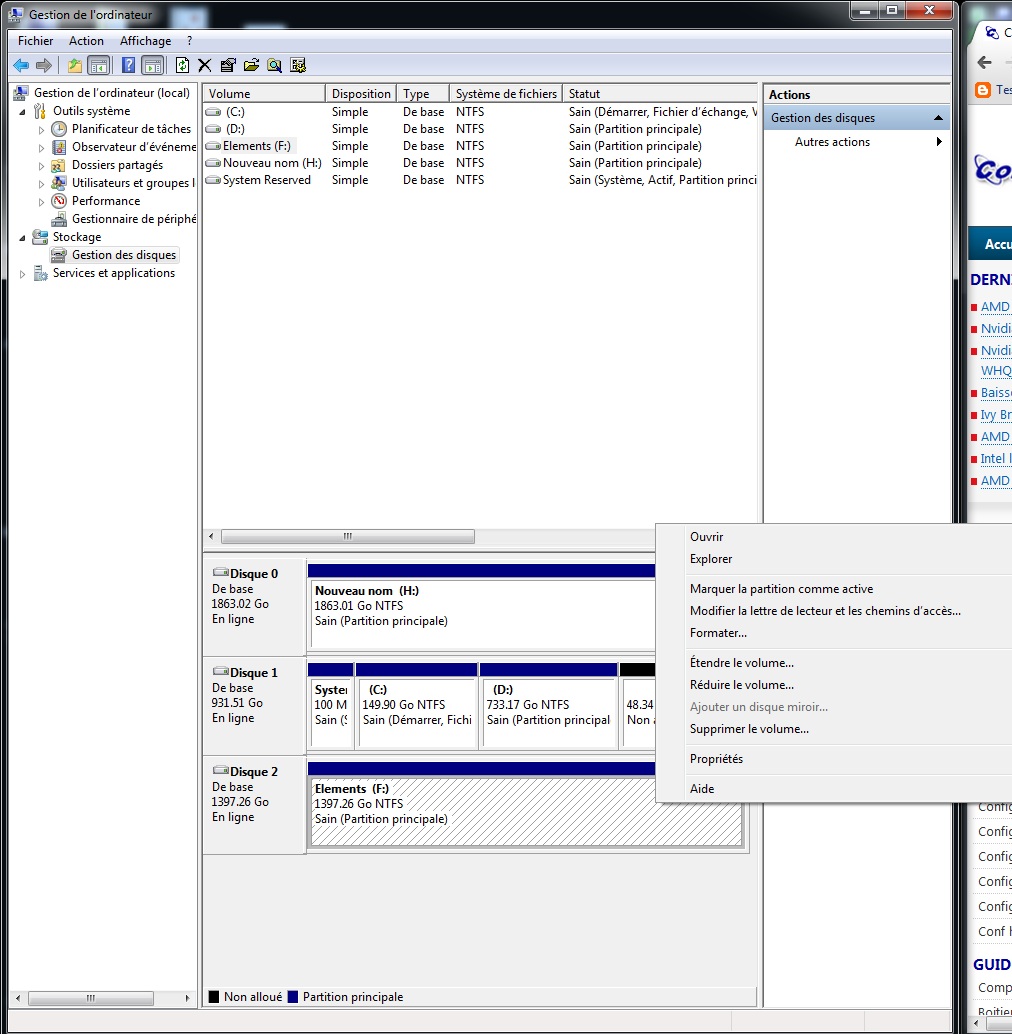Click the Help question mark toolbar icon
1012x1034 pixels.
click(128, 65)
